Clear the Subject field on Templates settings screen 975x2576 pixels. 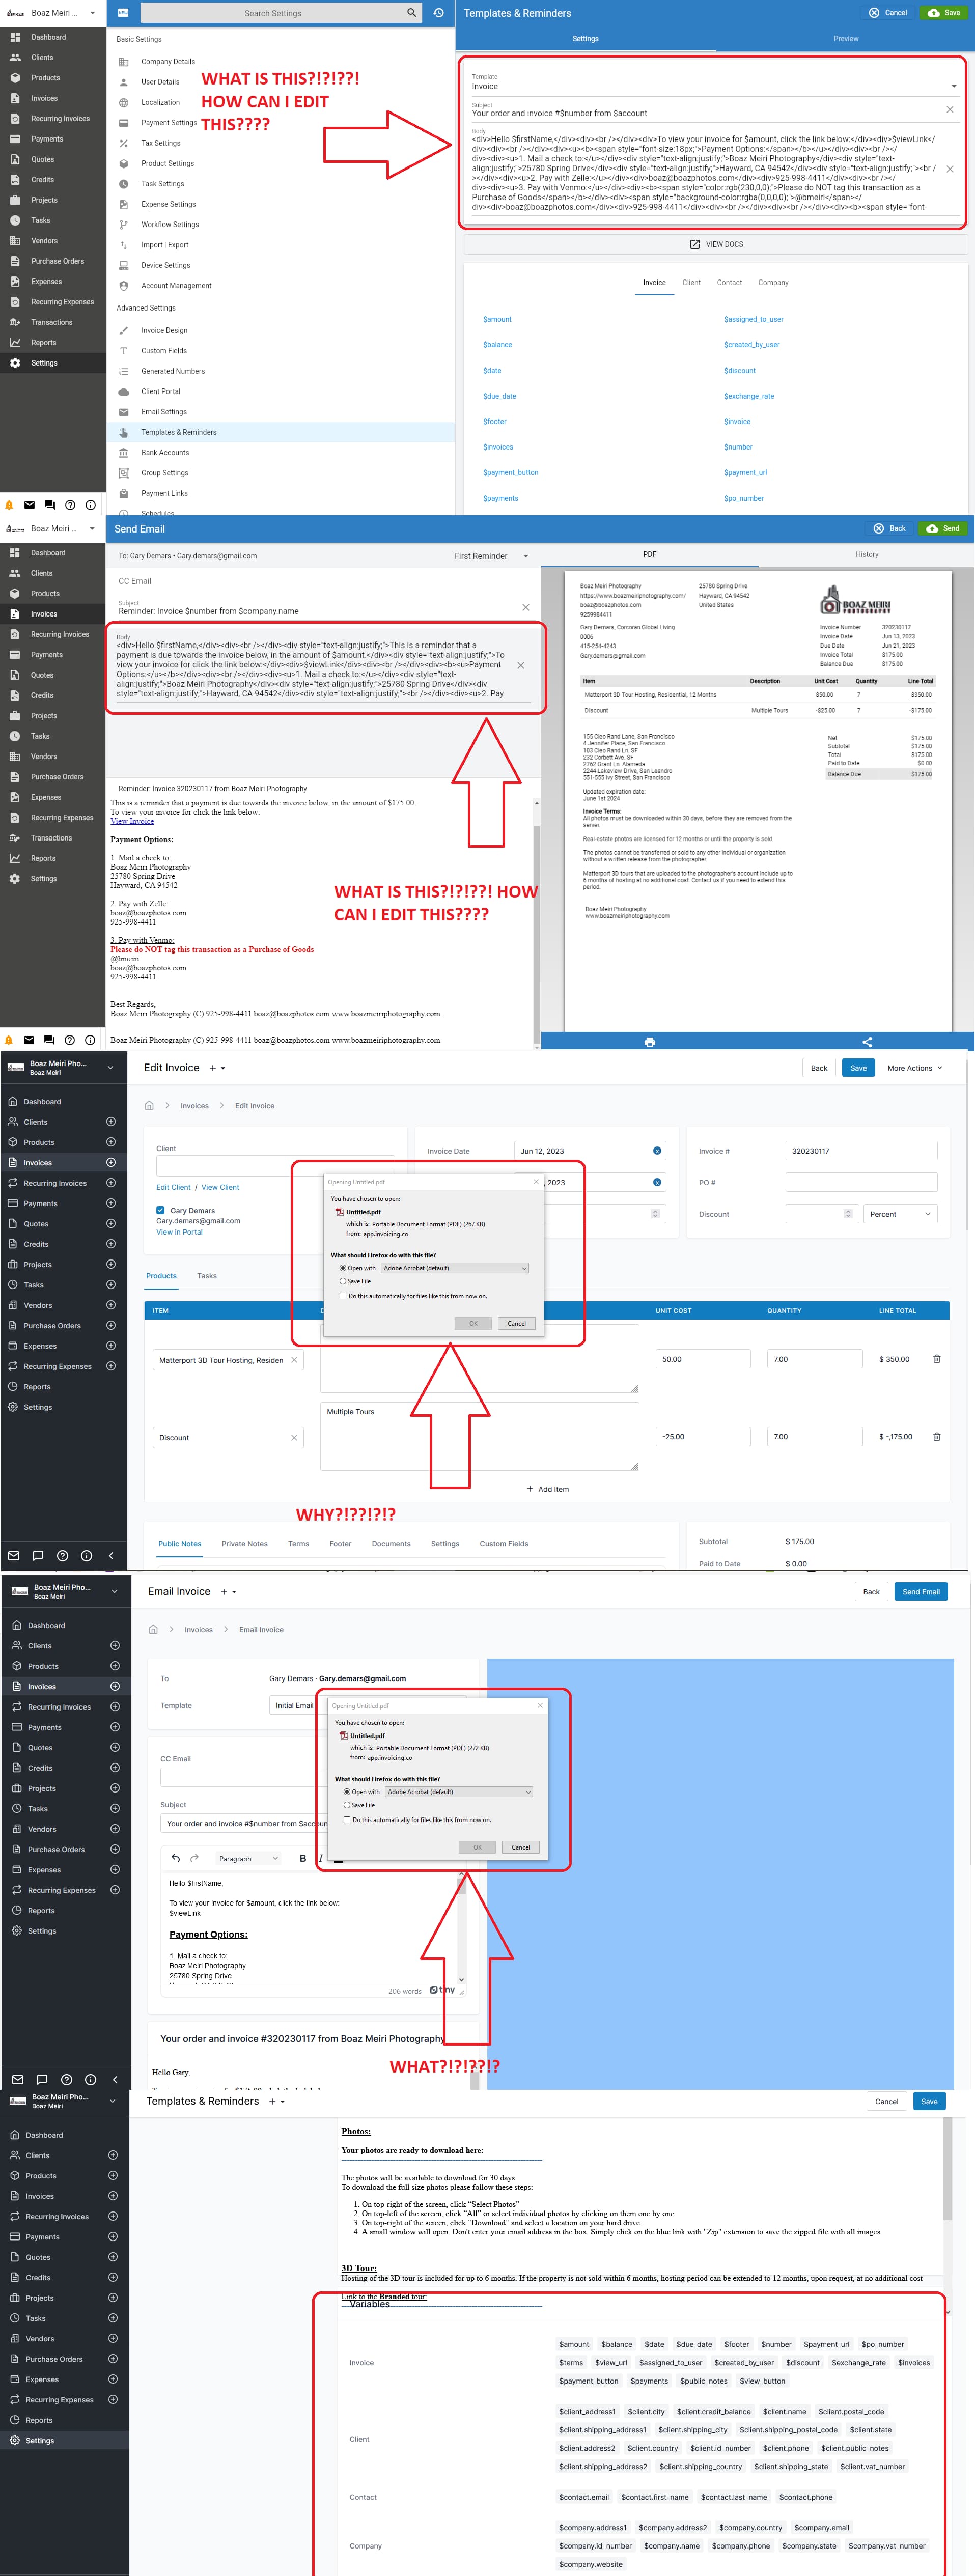(x=949, y=109)
